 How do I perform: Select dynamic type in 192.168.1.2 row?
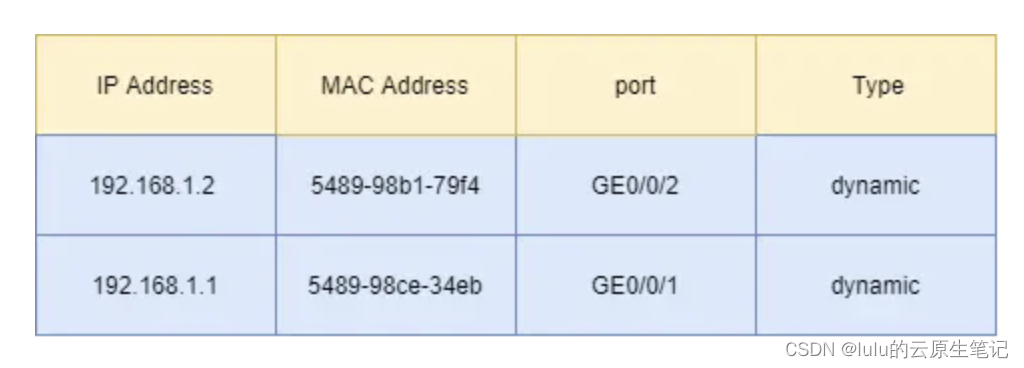(876, 185)
